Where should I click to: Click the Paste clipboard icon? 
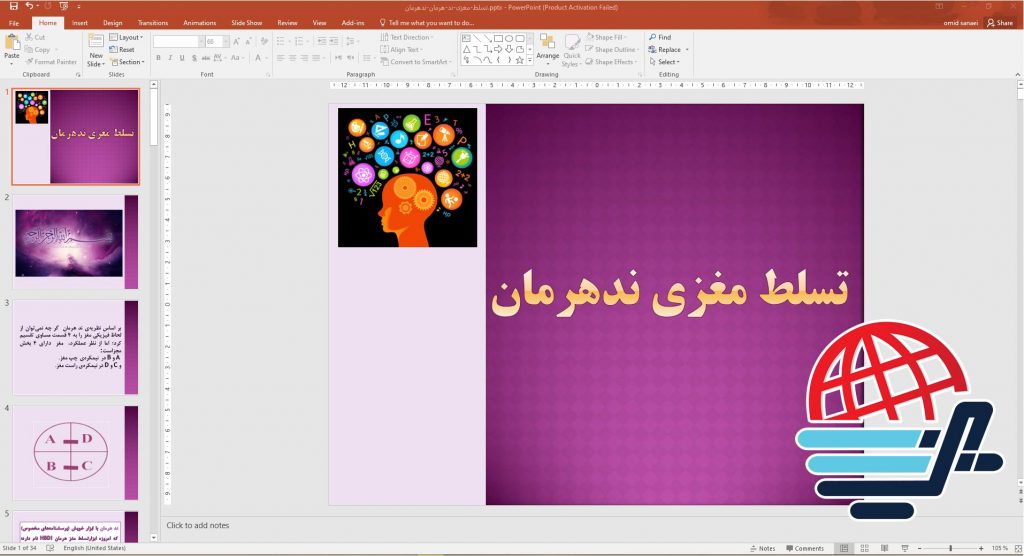pyautogui.click(x=12, y=44)
